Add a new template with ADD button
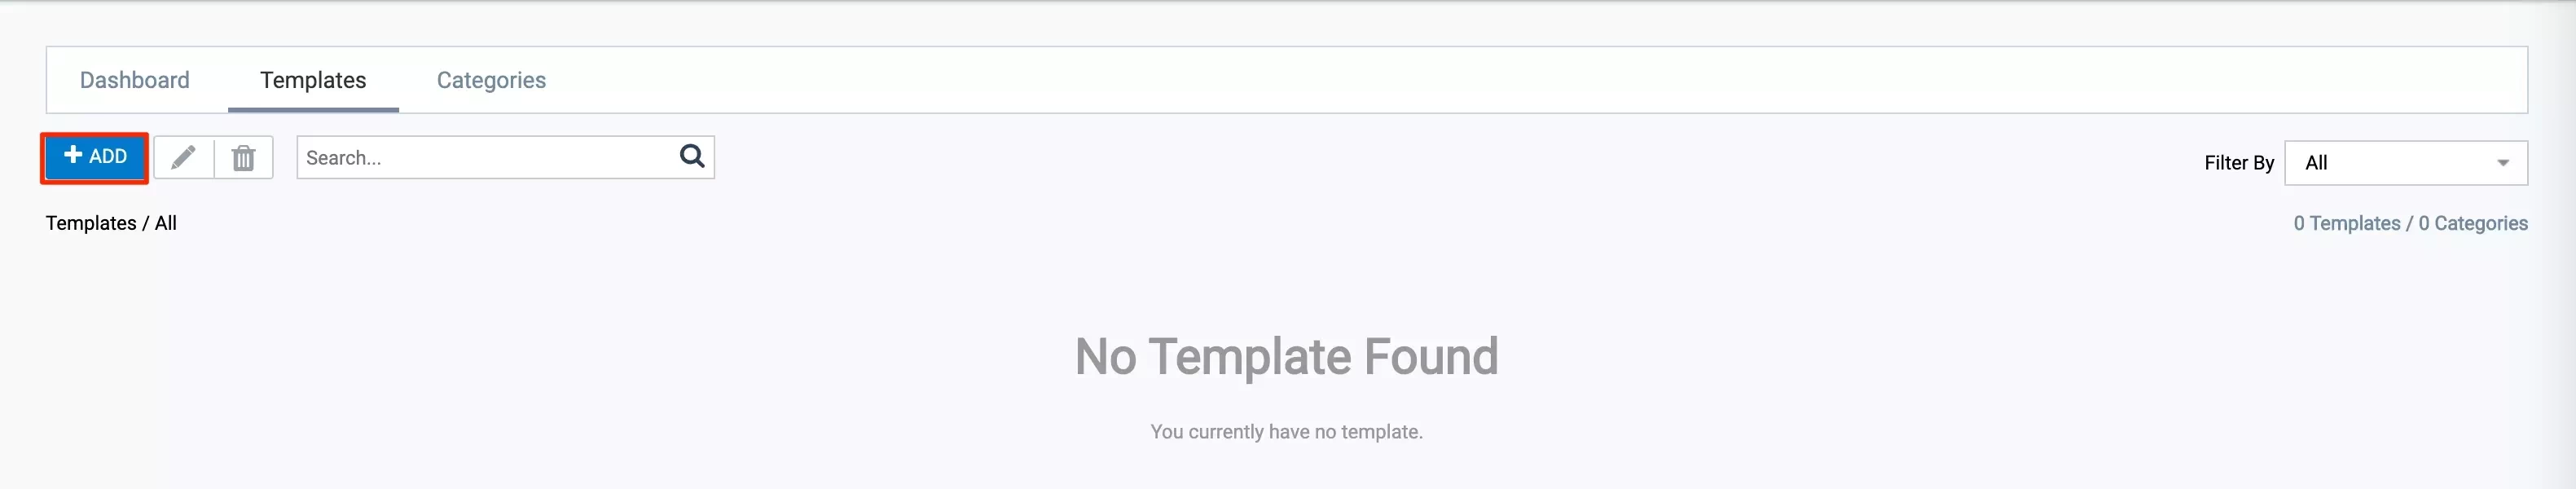Image resolution: width=2576 pixels, height=489 pixels. coord(95,157)
